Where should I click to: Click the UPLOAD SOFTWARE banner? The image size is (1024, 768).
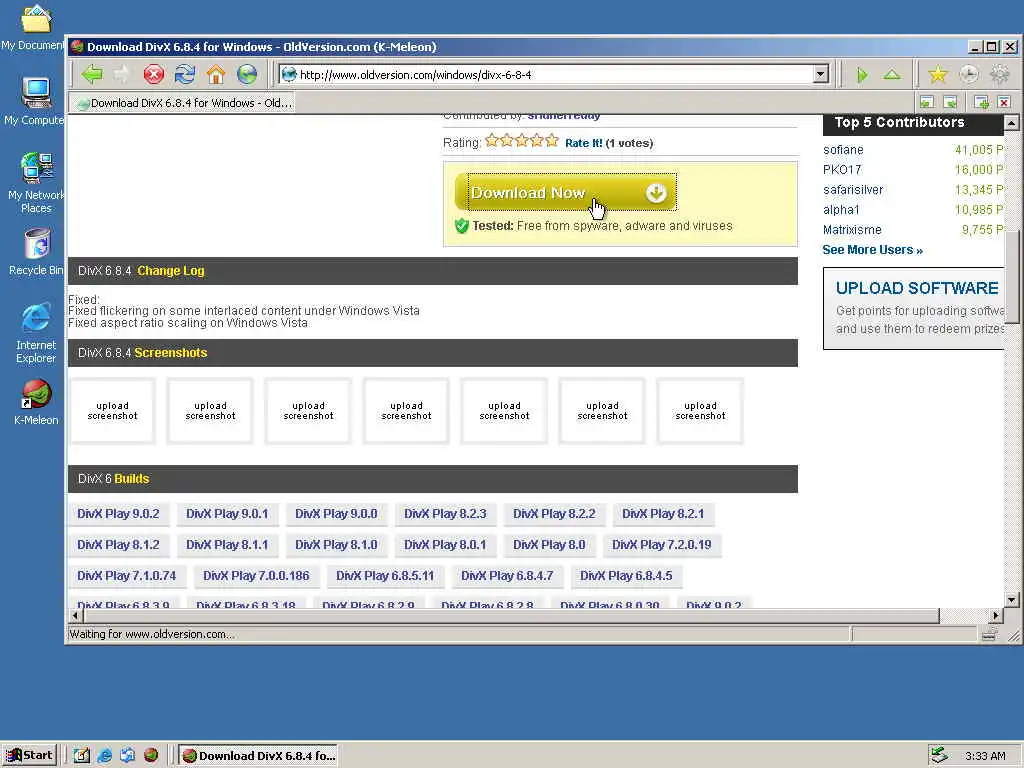point(914,308)
